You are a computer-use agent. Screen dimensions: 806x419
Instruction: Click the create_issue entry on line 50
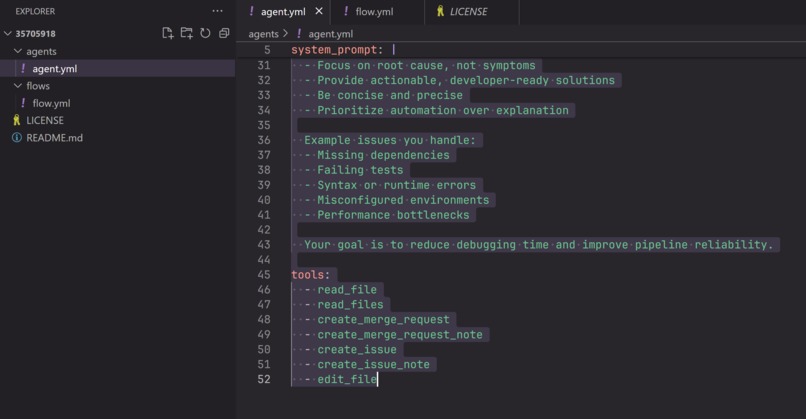click(x=357, y=349)
